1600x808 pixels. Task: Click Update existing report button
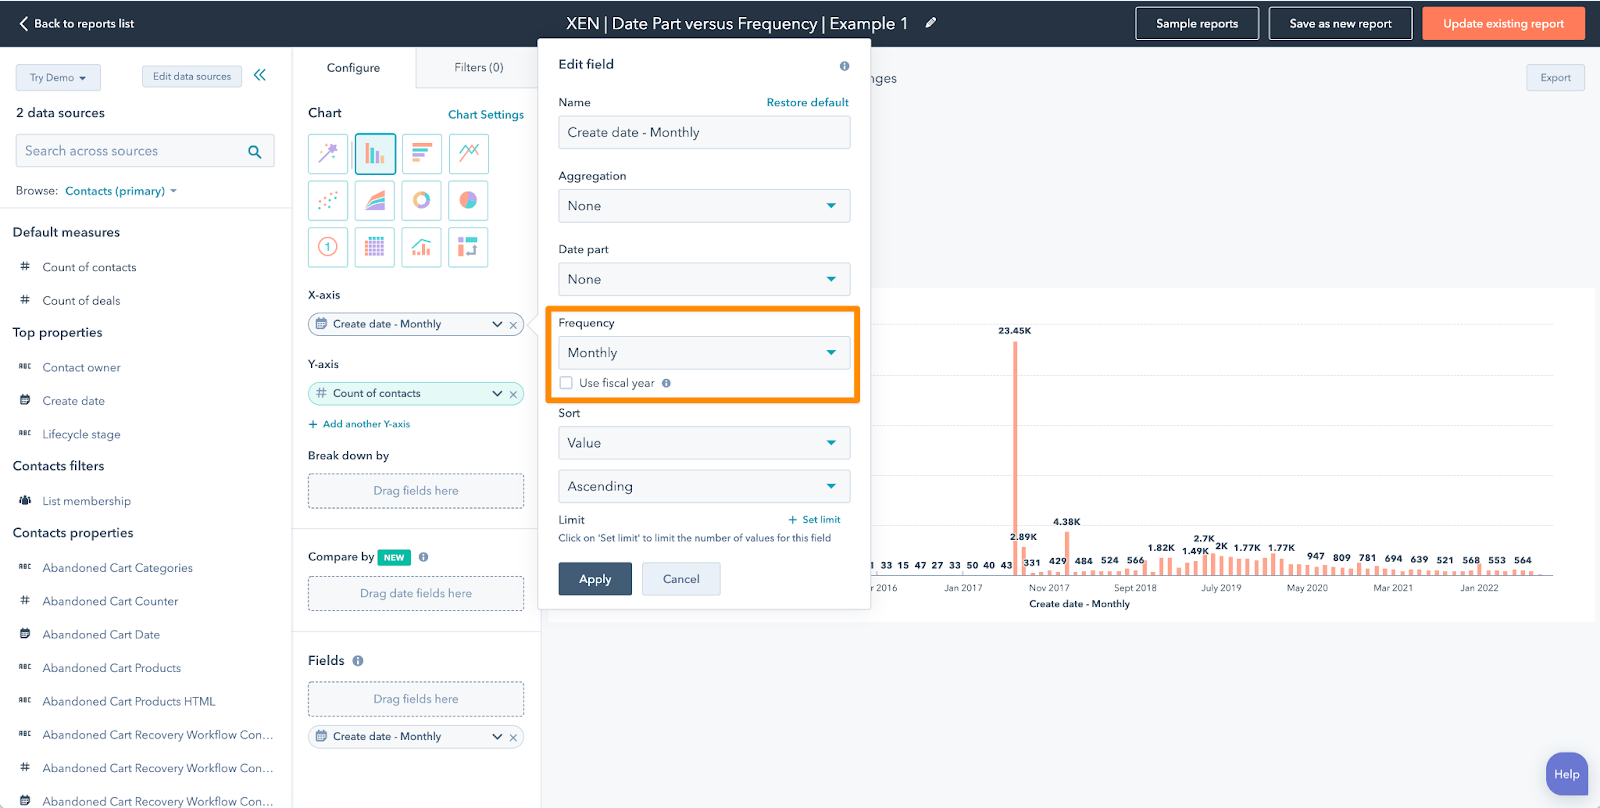tap(1502, 24)
